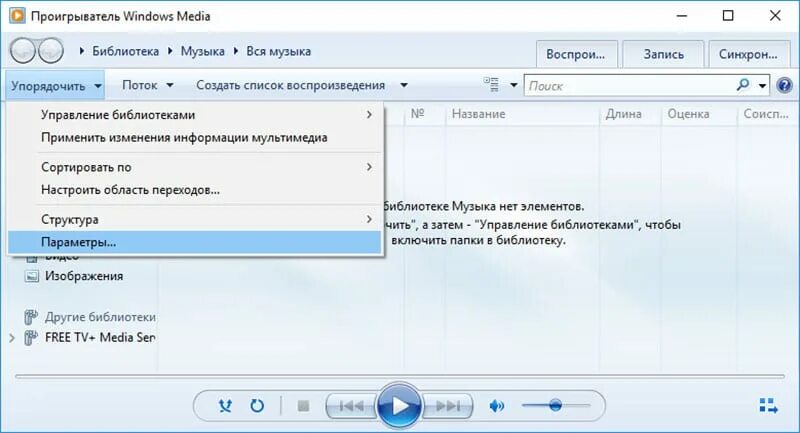Switch to the Воспроизведение tab
This screenshot has height=433, width=800.
[x=576, y=54]
